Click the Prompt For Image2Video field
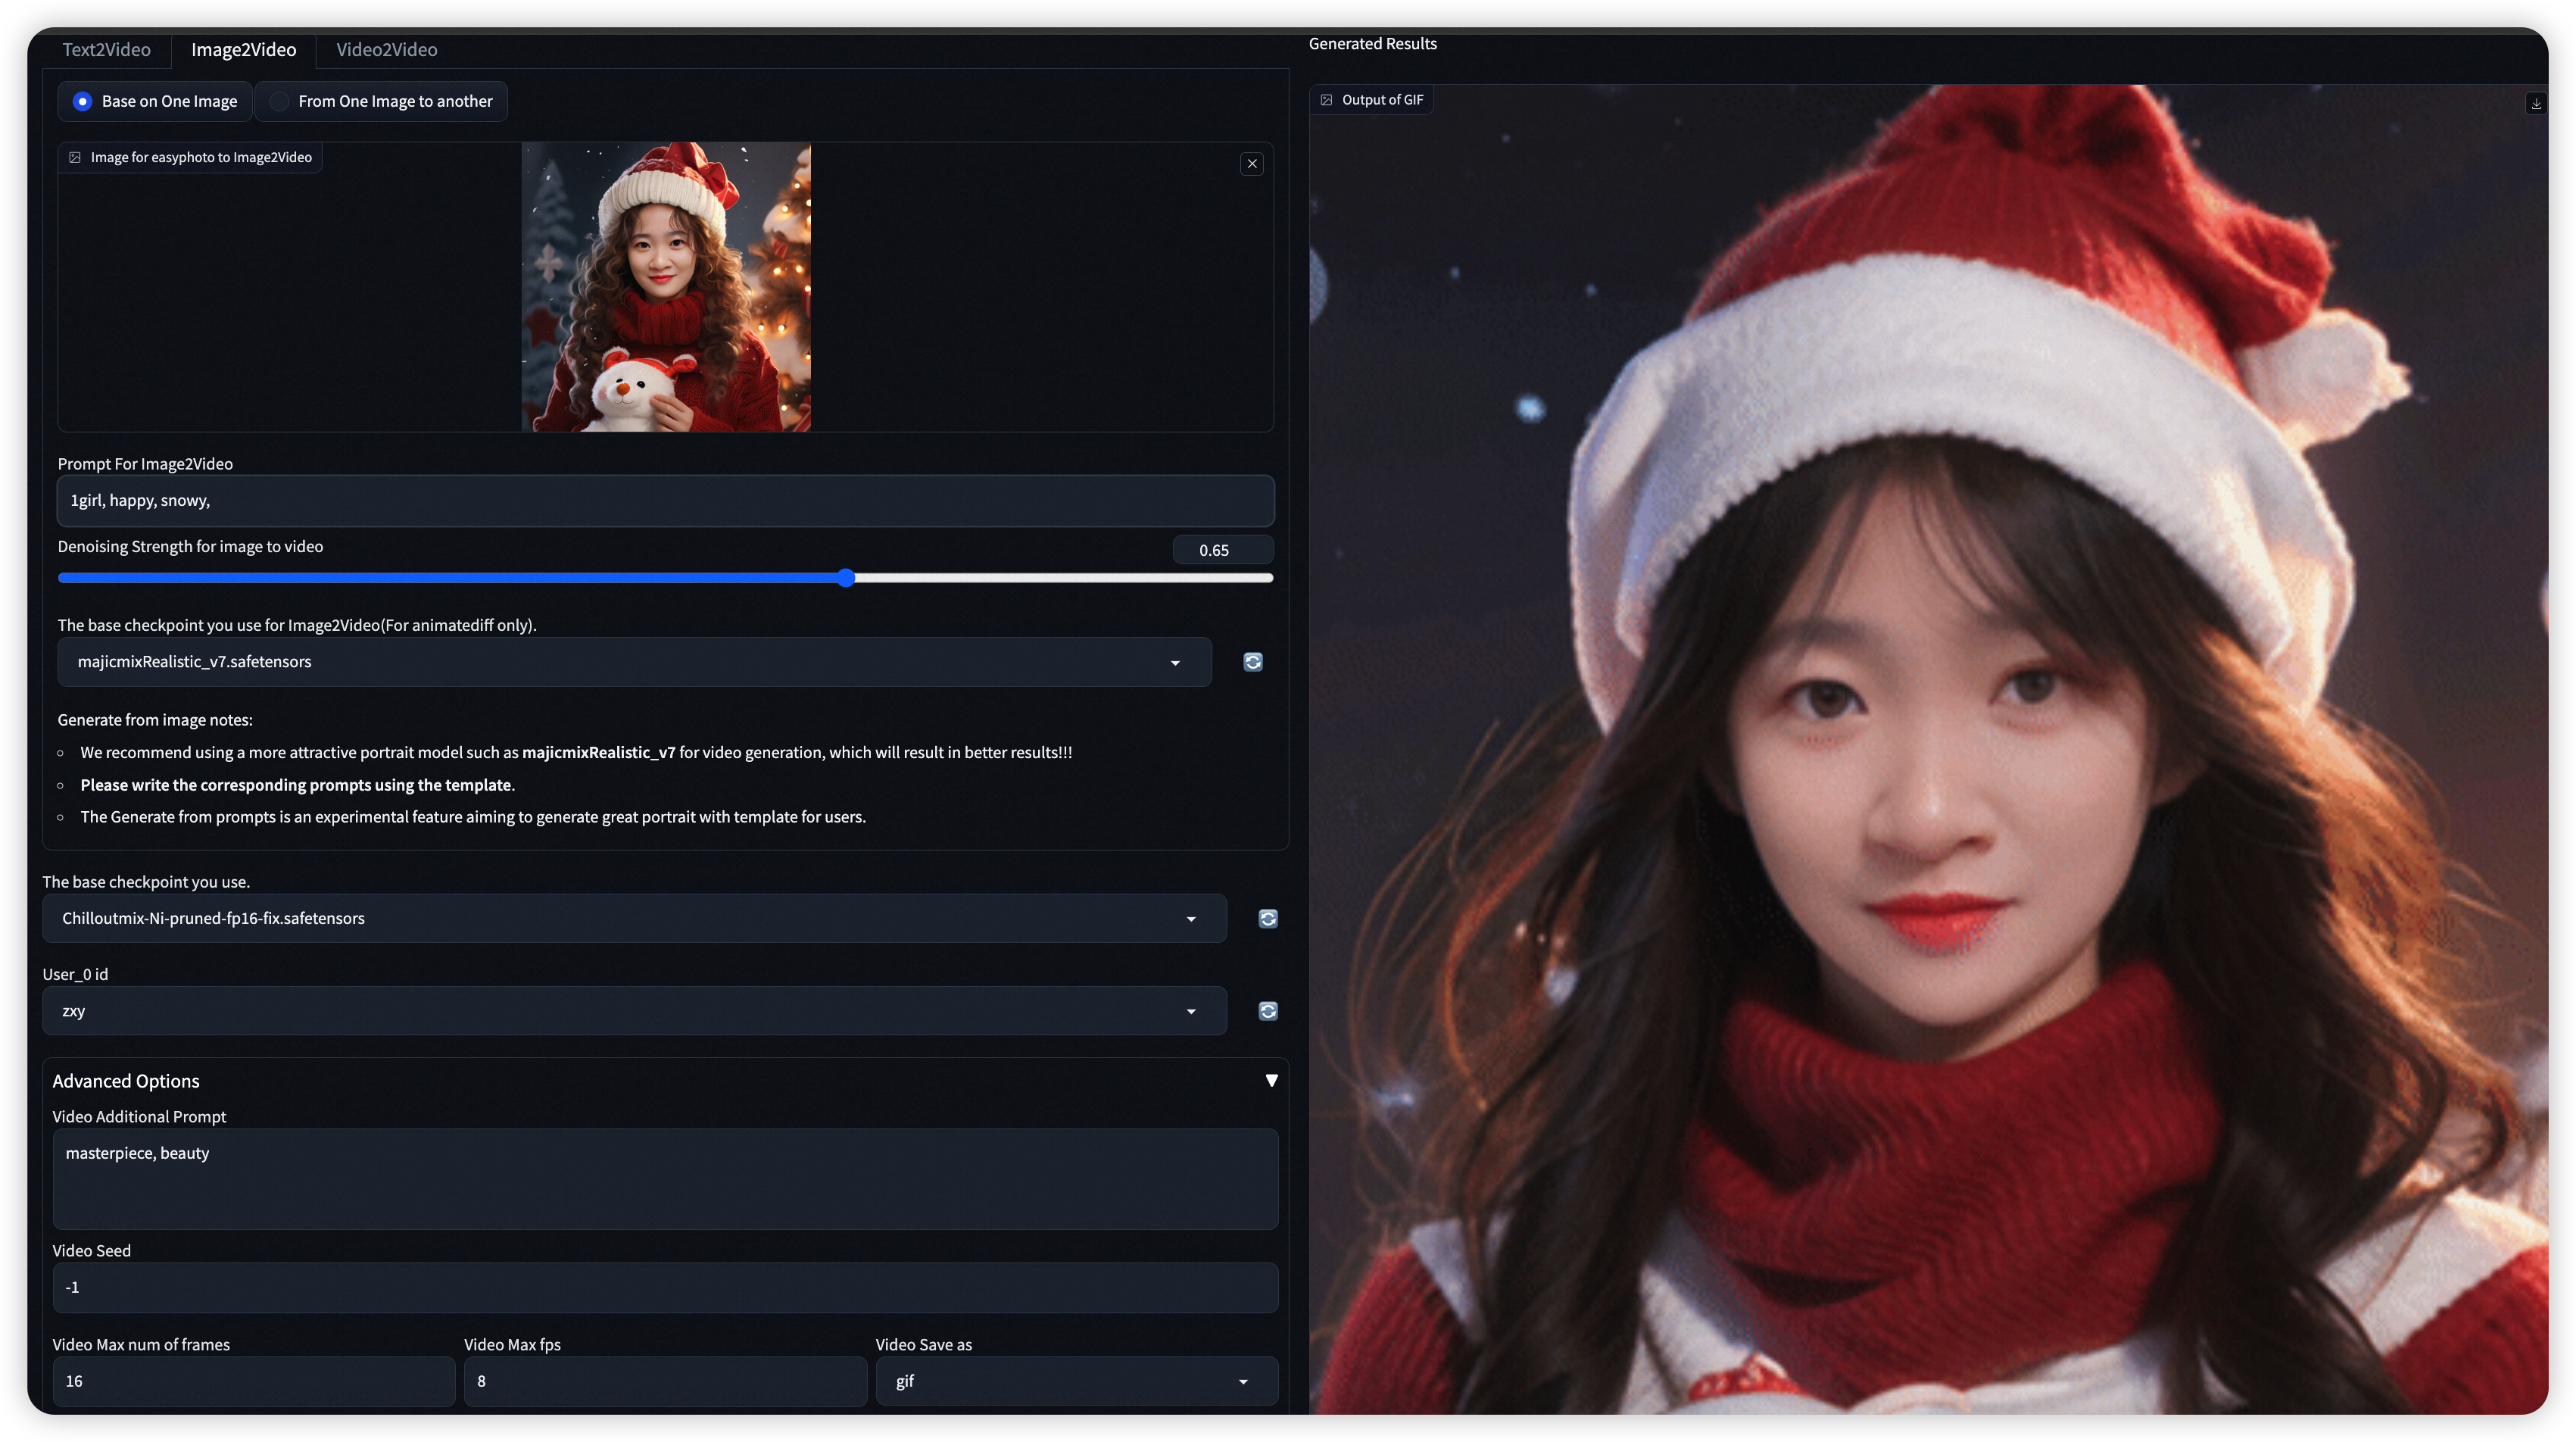The width and height of the screenshot is (2576, 1442). [665, 501]
